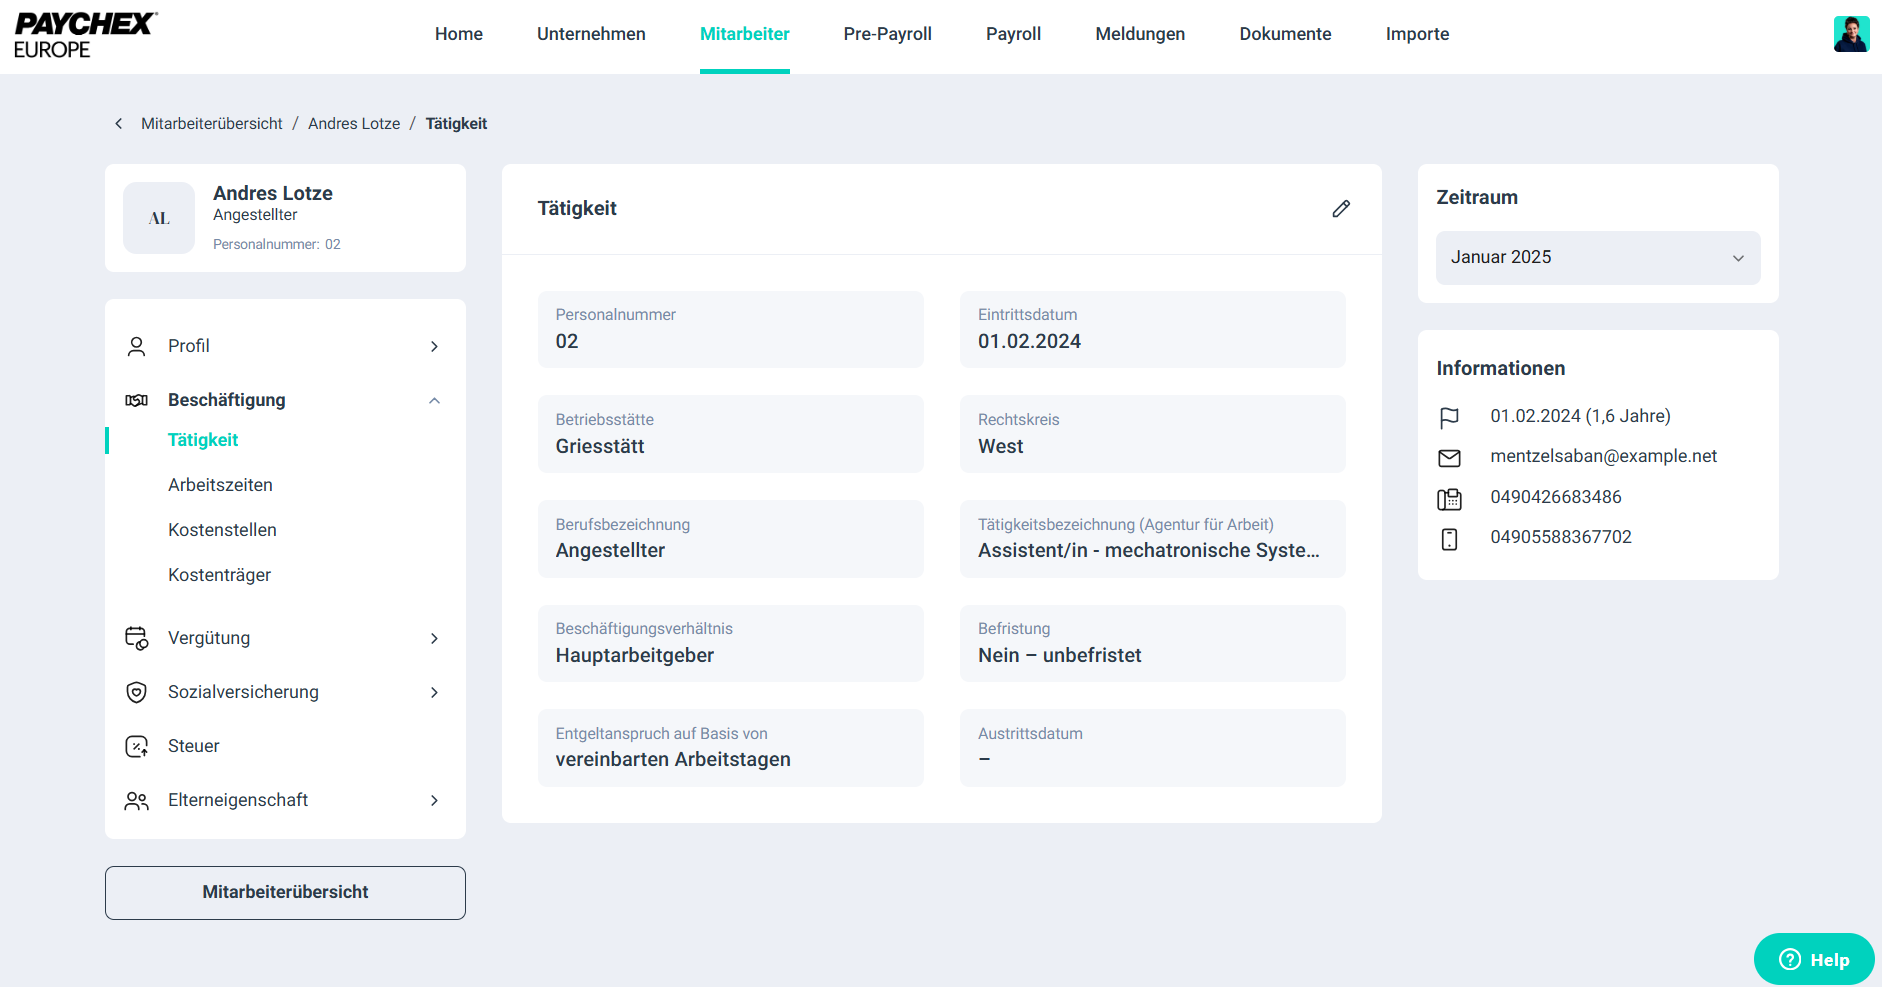Expand the Profil section
The image size is (1882, 987).
434,346
